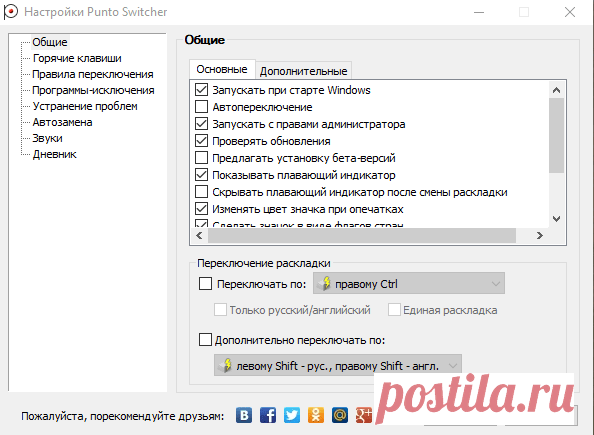Minimize the Punto Switcher settings window

(x=479, y=12)
